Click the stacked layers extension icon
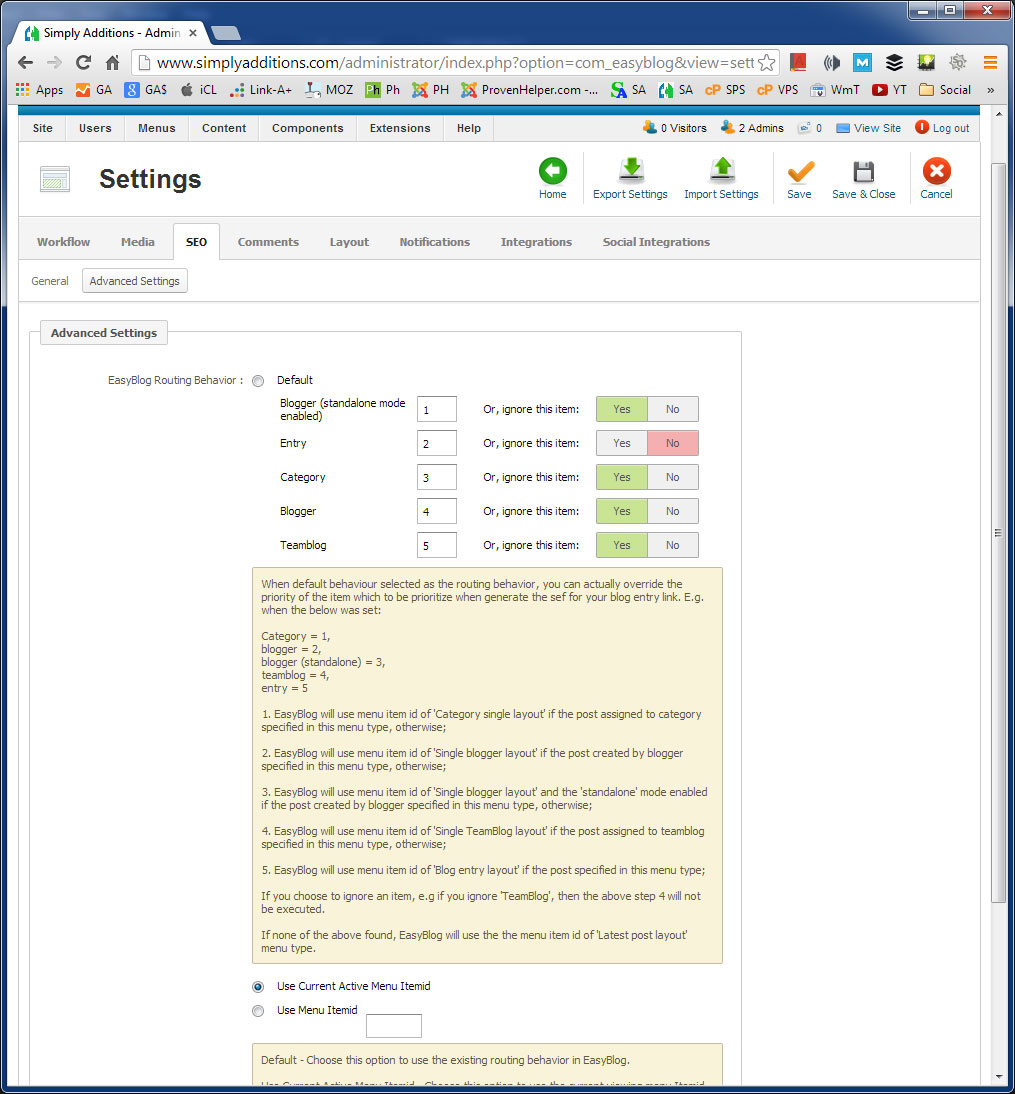Viewport: 1015px width, 1094px height. 894,63
